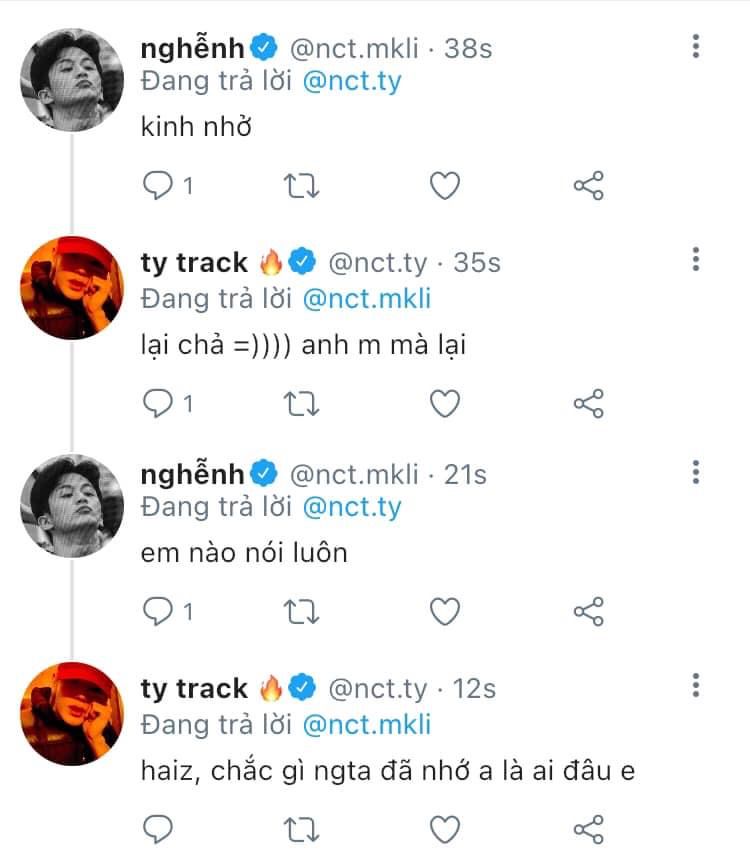Like the "kinh nhở" tweet
The image size is (750, 861).
(444, 186)
